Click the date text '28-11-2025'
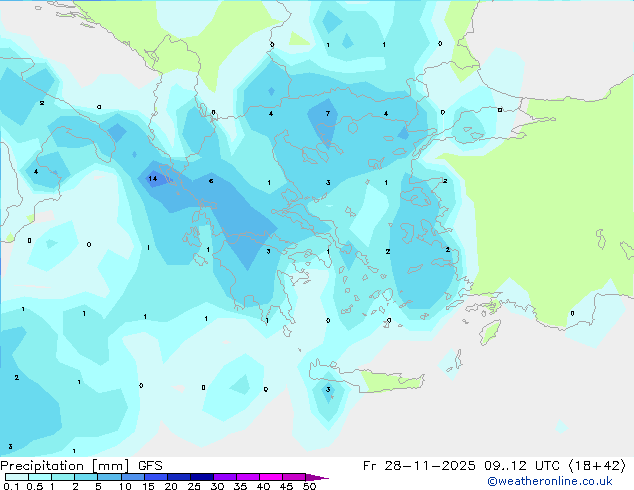Viewport: 634px width, 490px height. coord(430,466)
